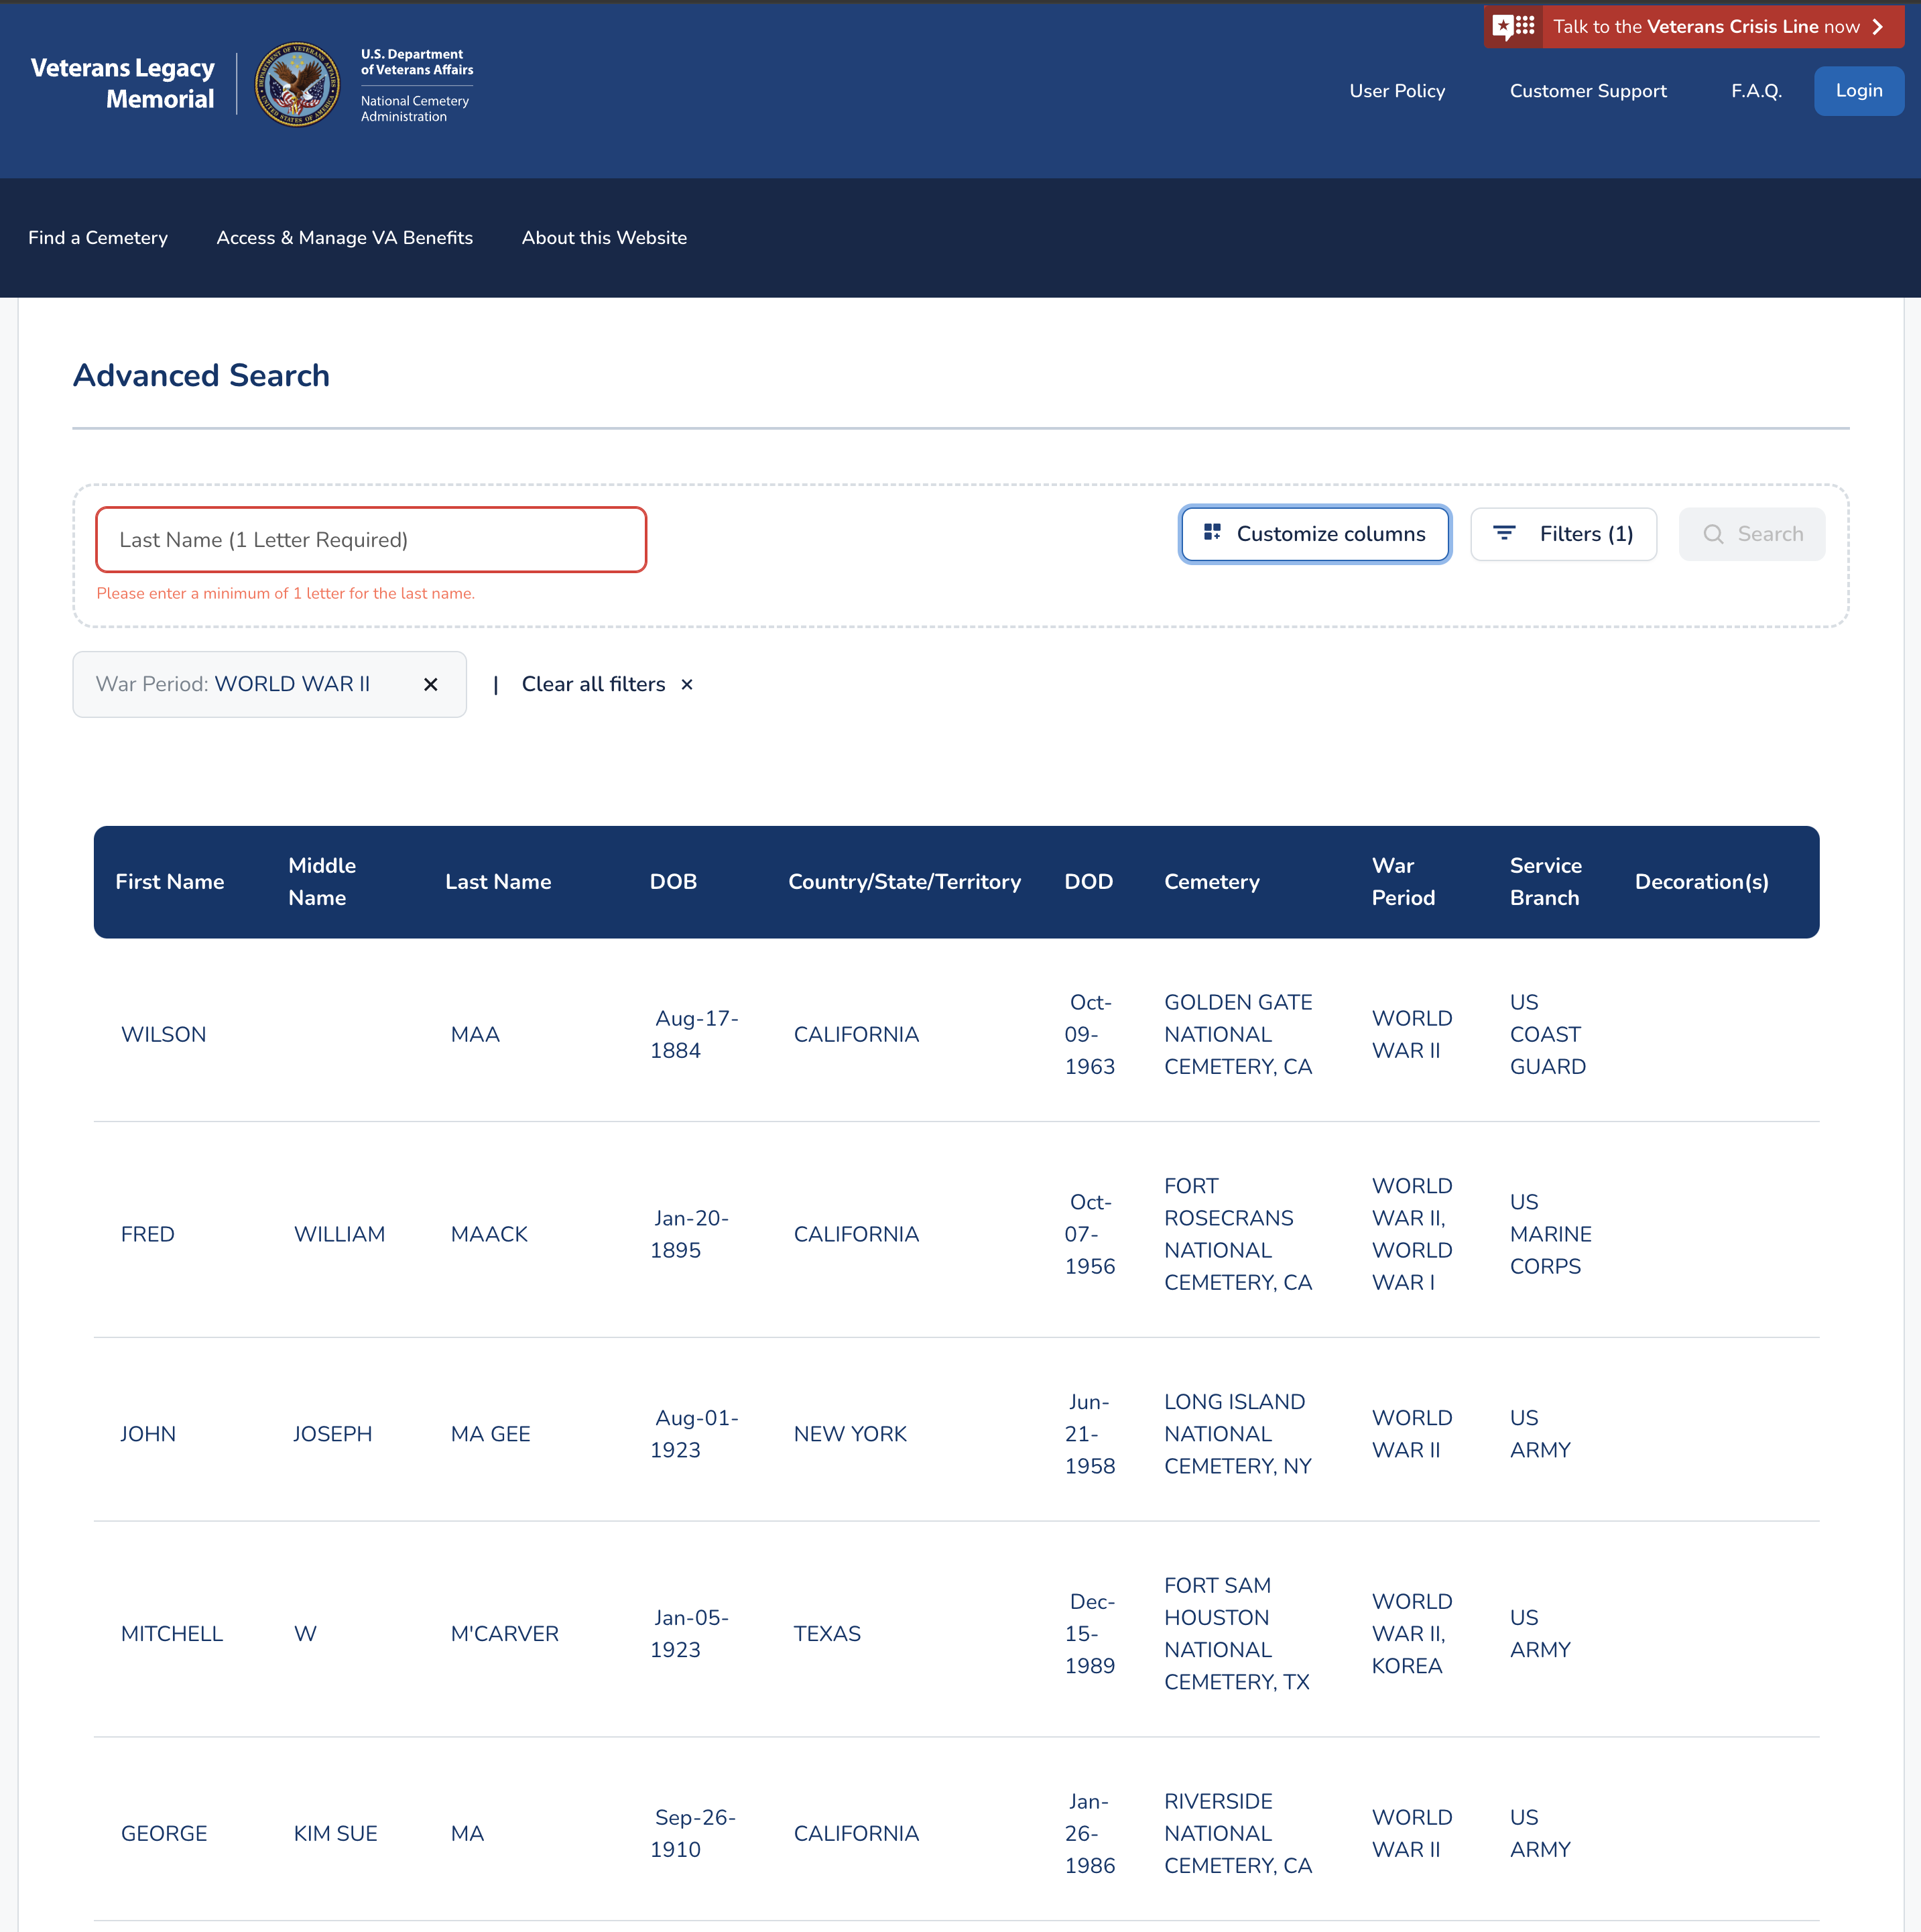Viewport: 1921px width, 1932px height.
Task: Open the F.A.Q. link
Action: click(1756, 91)
